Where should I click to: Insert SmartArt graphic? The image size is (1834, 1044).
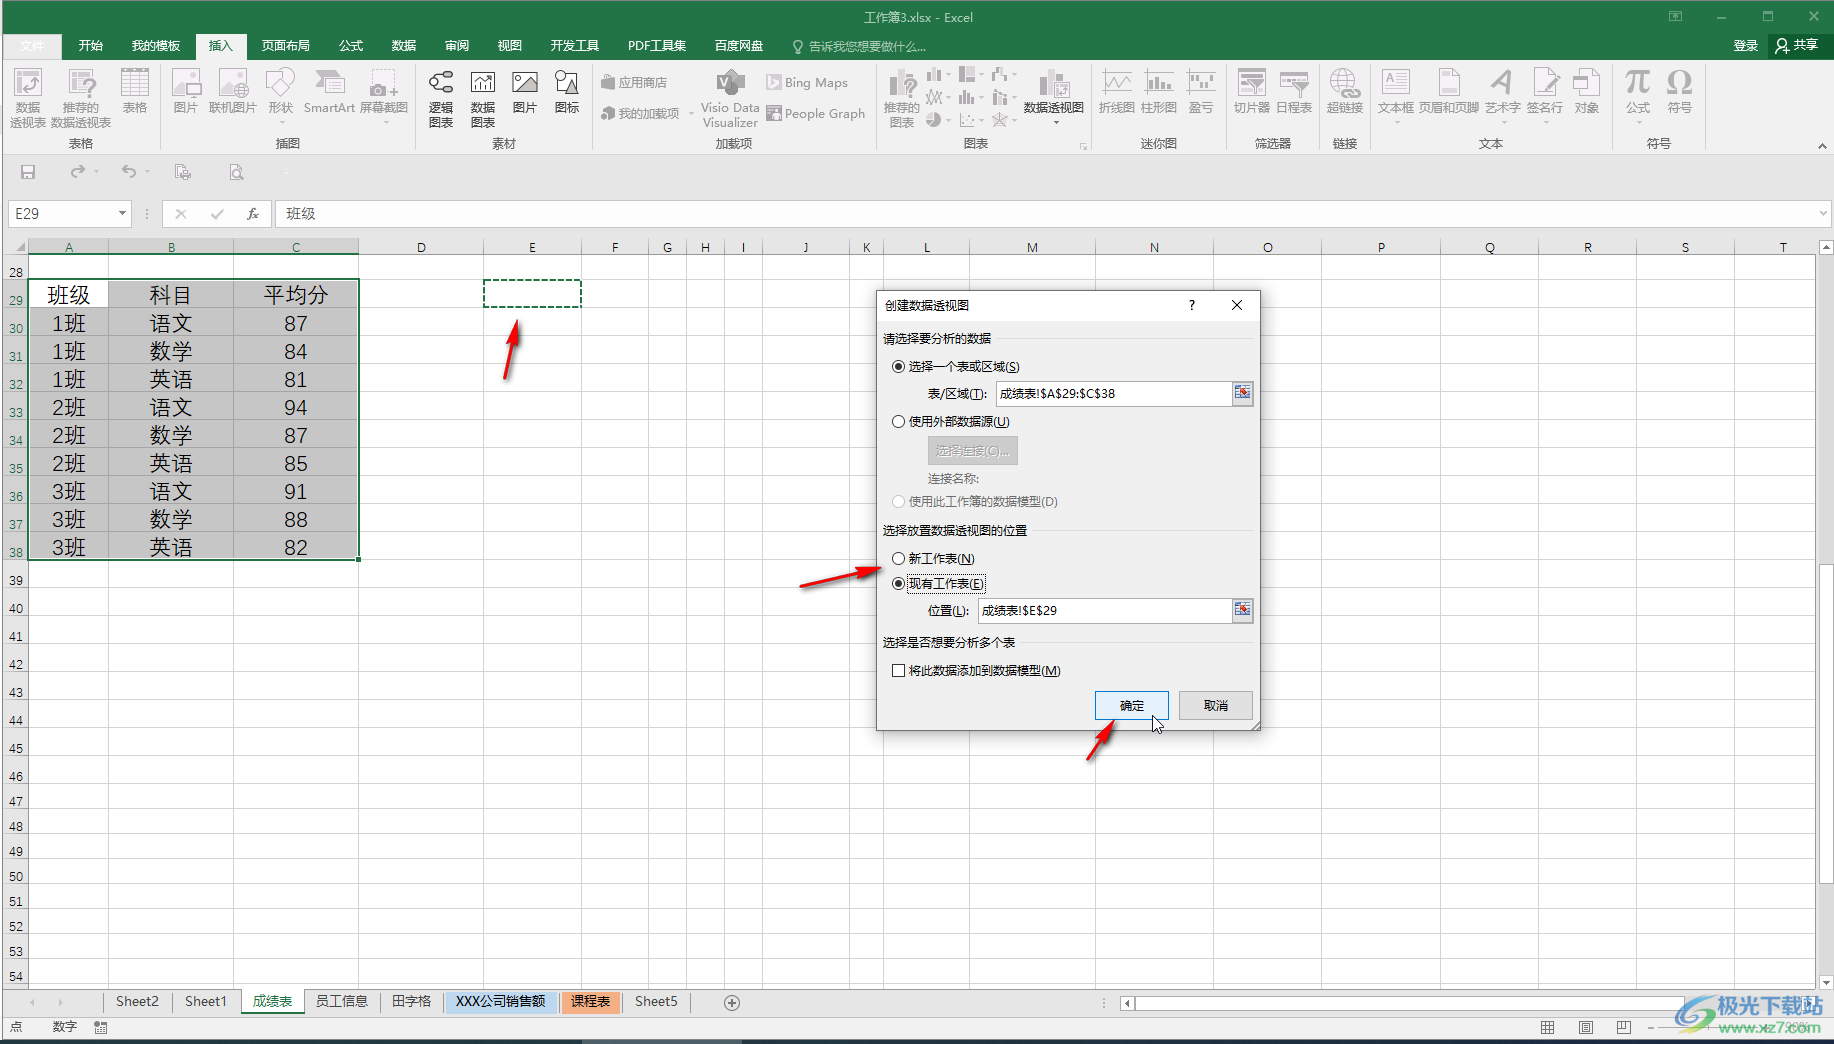(x=329, y=90)
